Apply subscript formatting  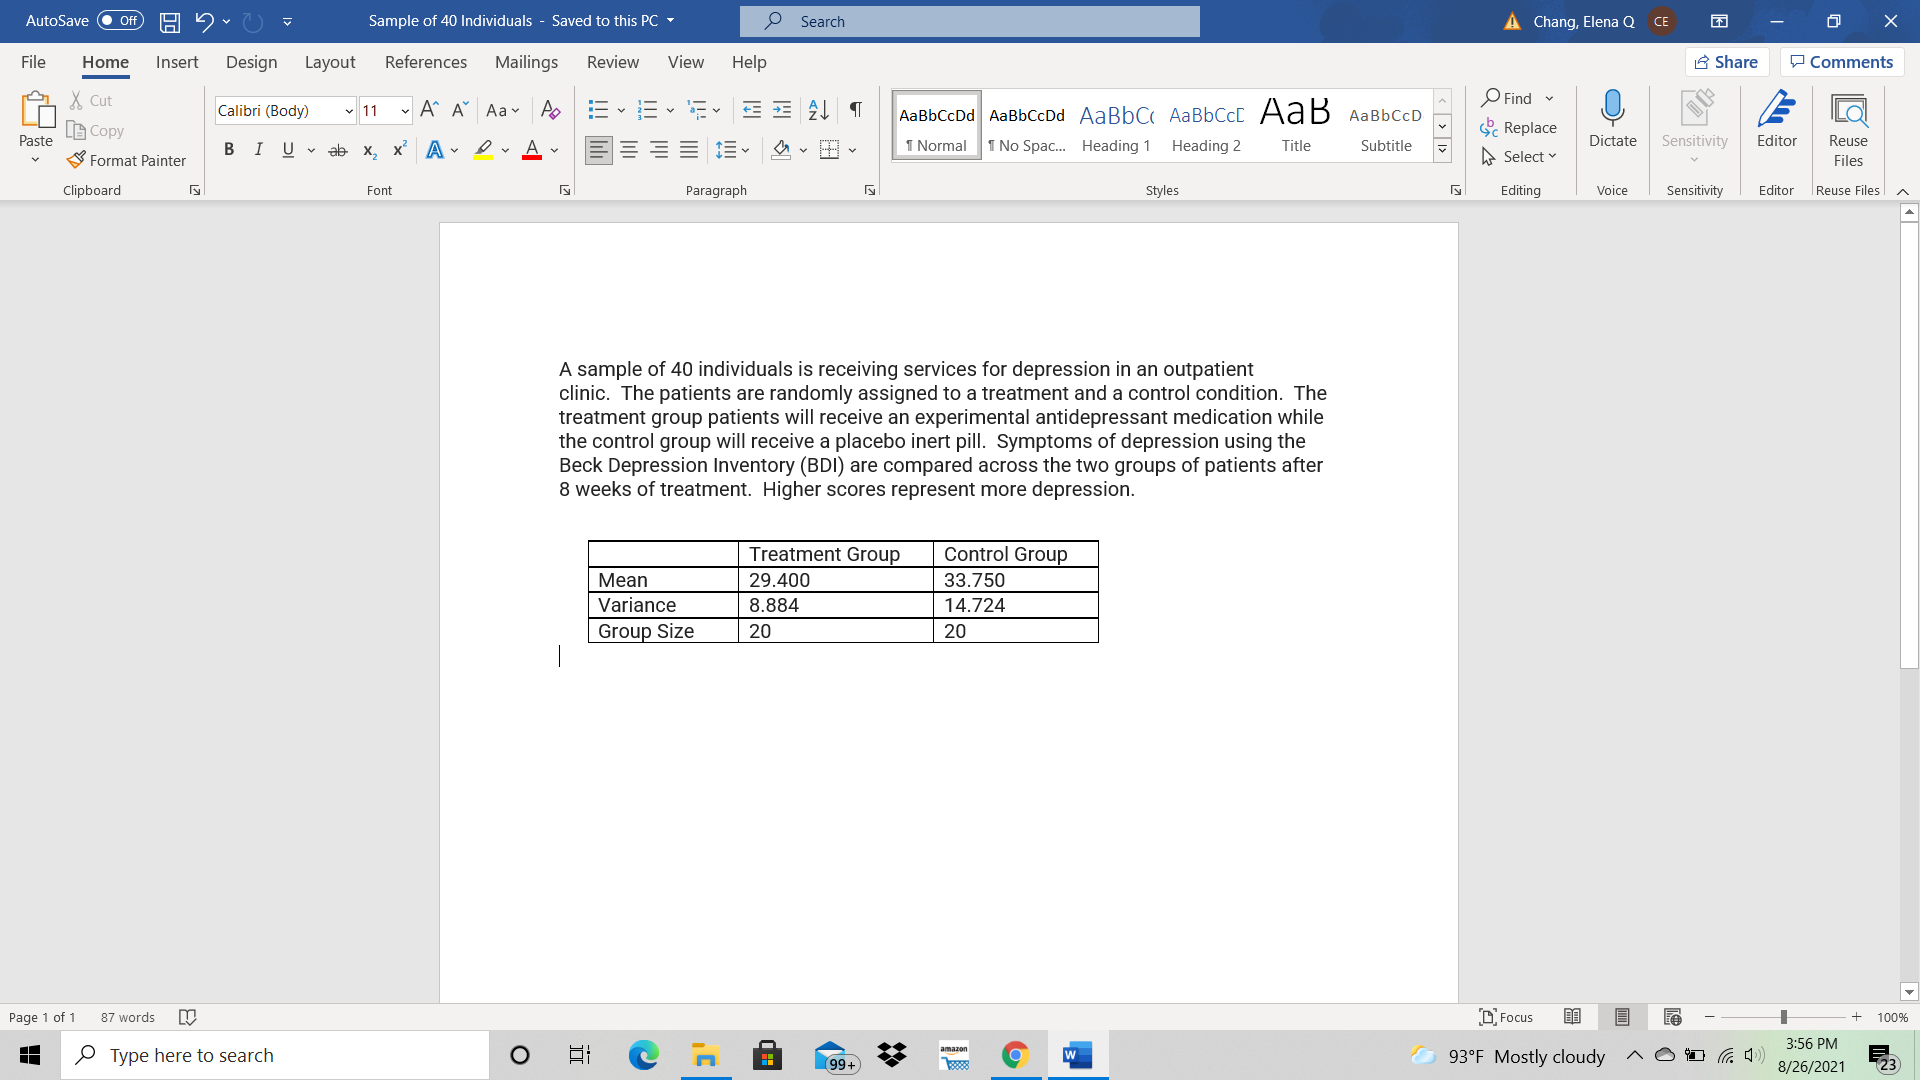click(x=368, y=149)
